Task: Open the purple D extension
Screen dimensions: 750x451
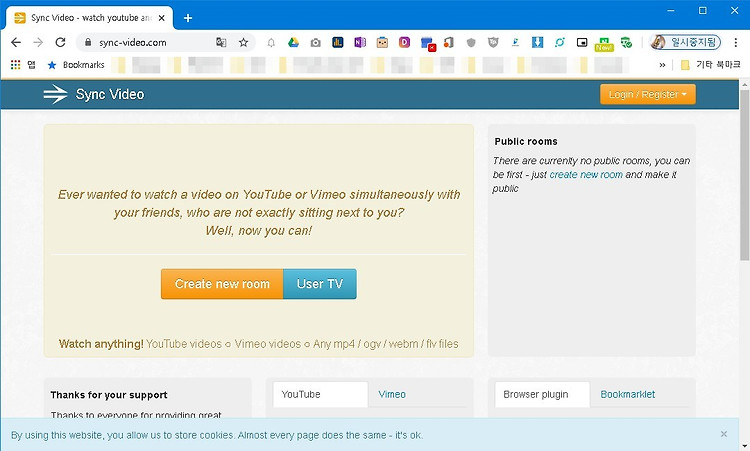Action: (x=404, y=43)
